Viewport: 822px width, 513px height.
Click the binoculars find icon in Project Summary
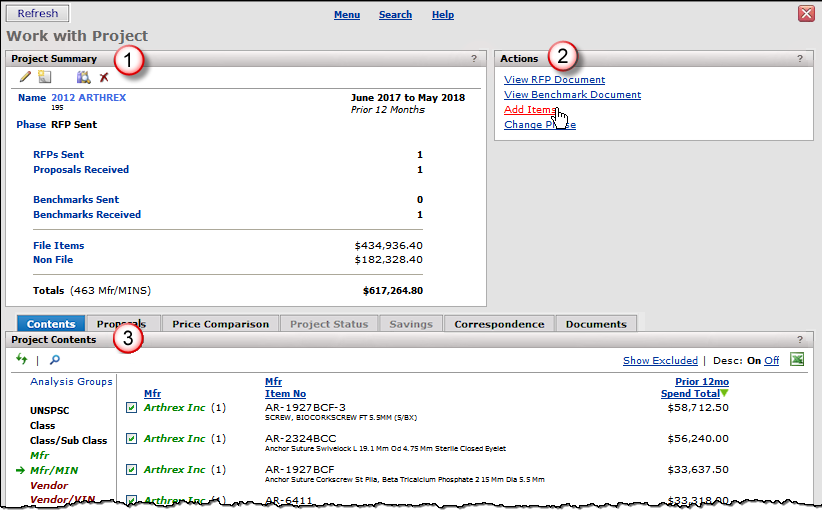coord(84,77)
